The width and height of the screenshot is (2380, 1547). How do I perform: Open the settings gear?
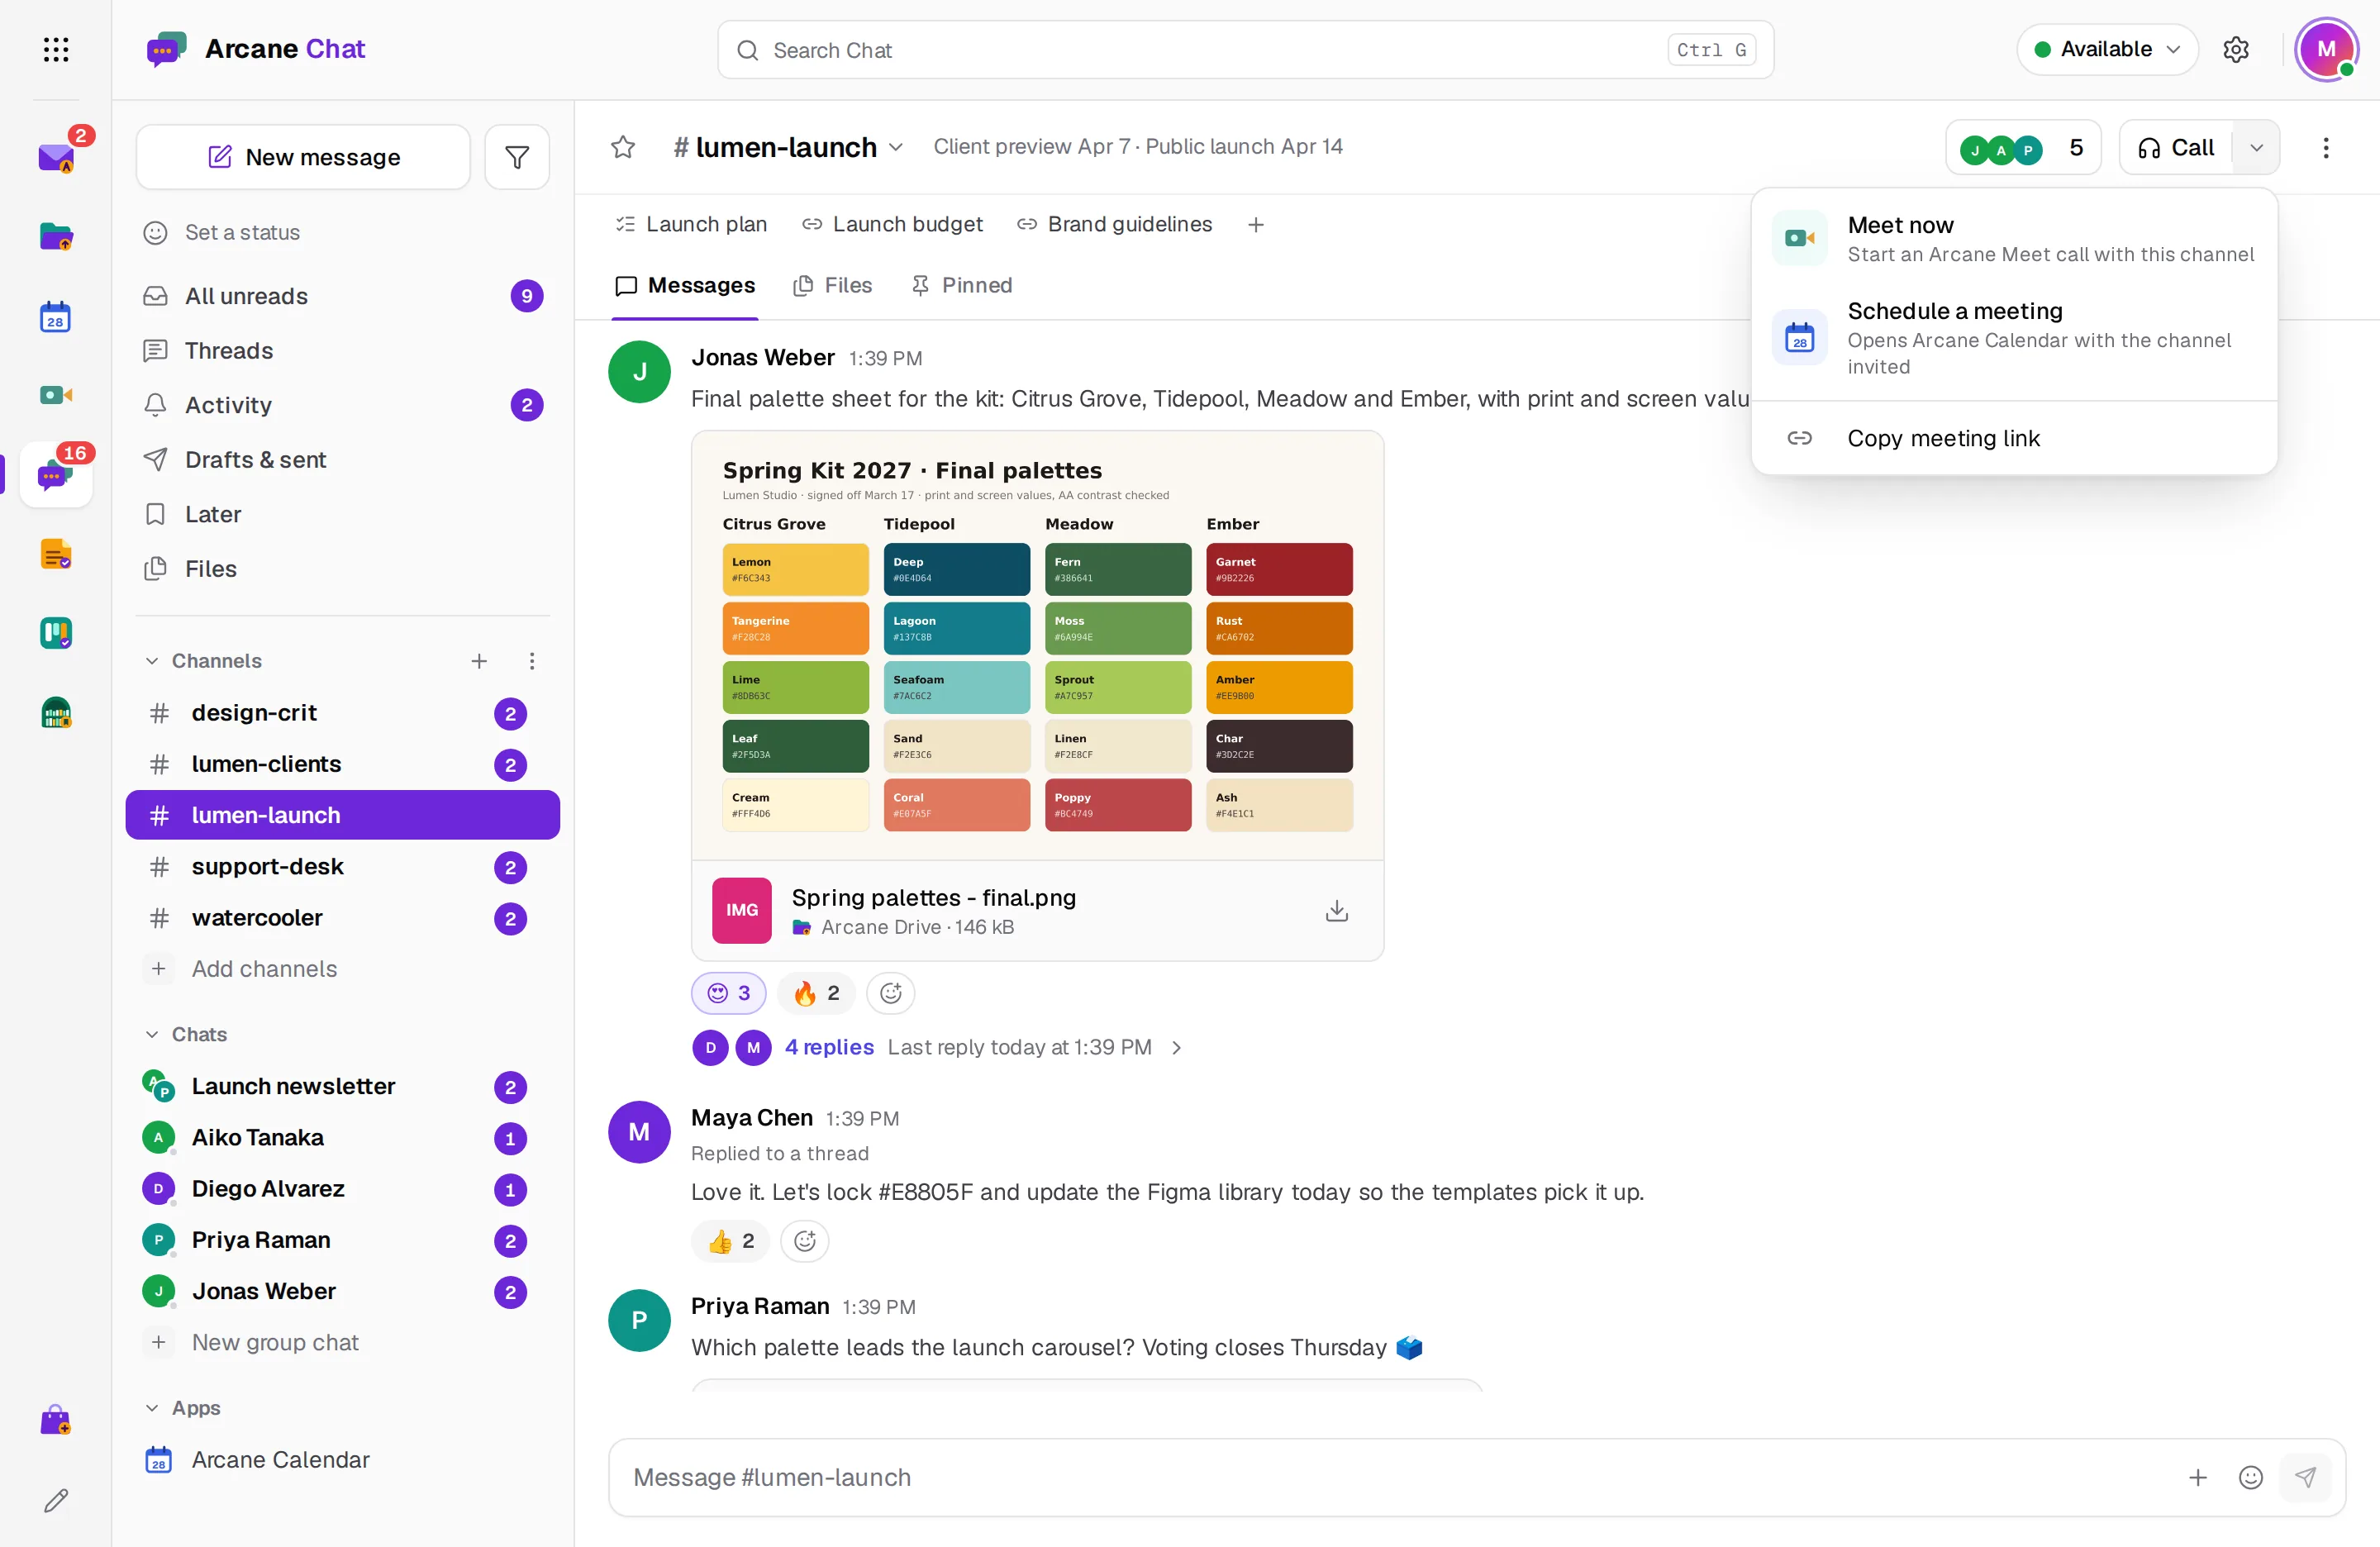point(2236,49)
